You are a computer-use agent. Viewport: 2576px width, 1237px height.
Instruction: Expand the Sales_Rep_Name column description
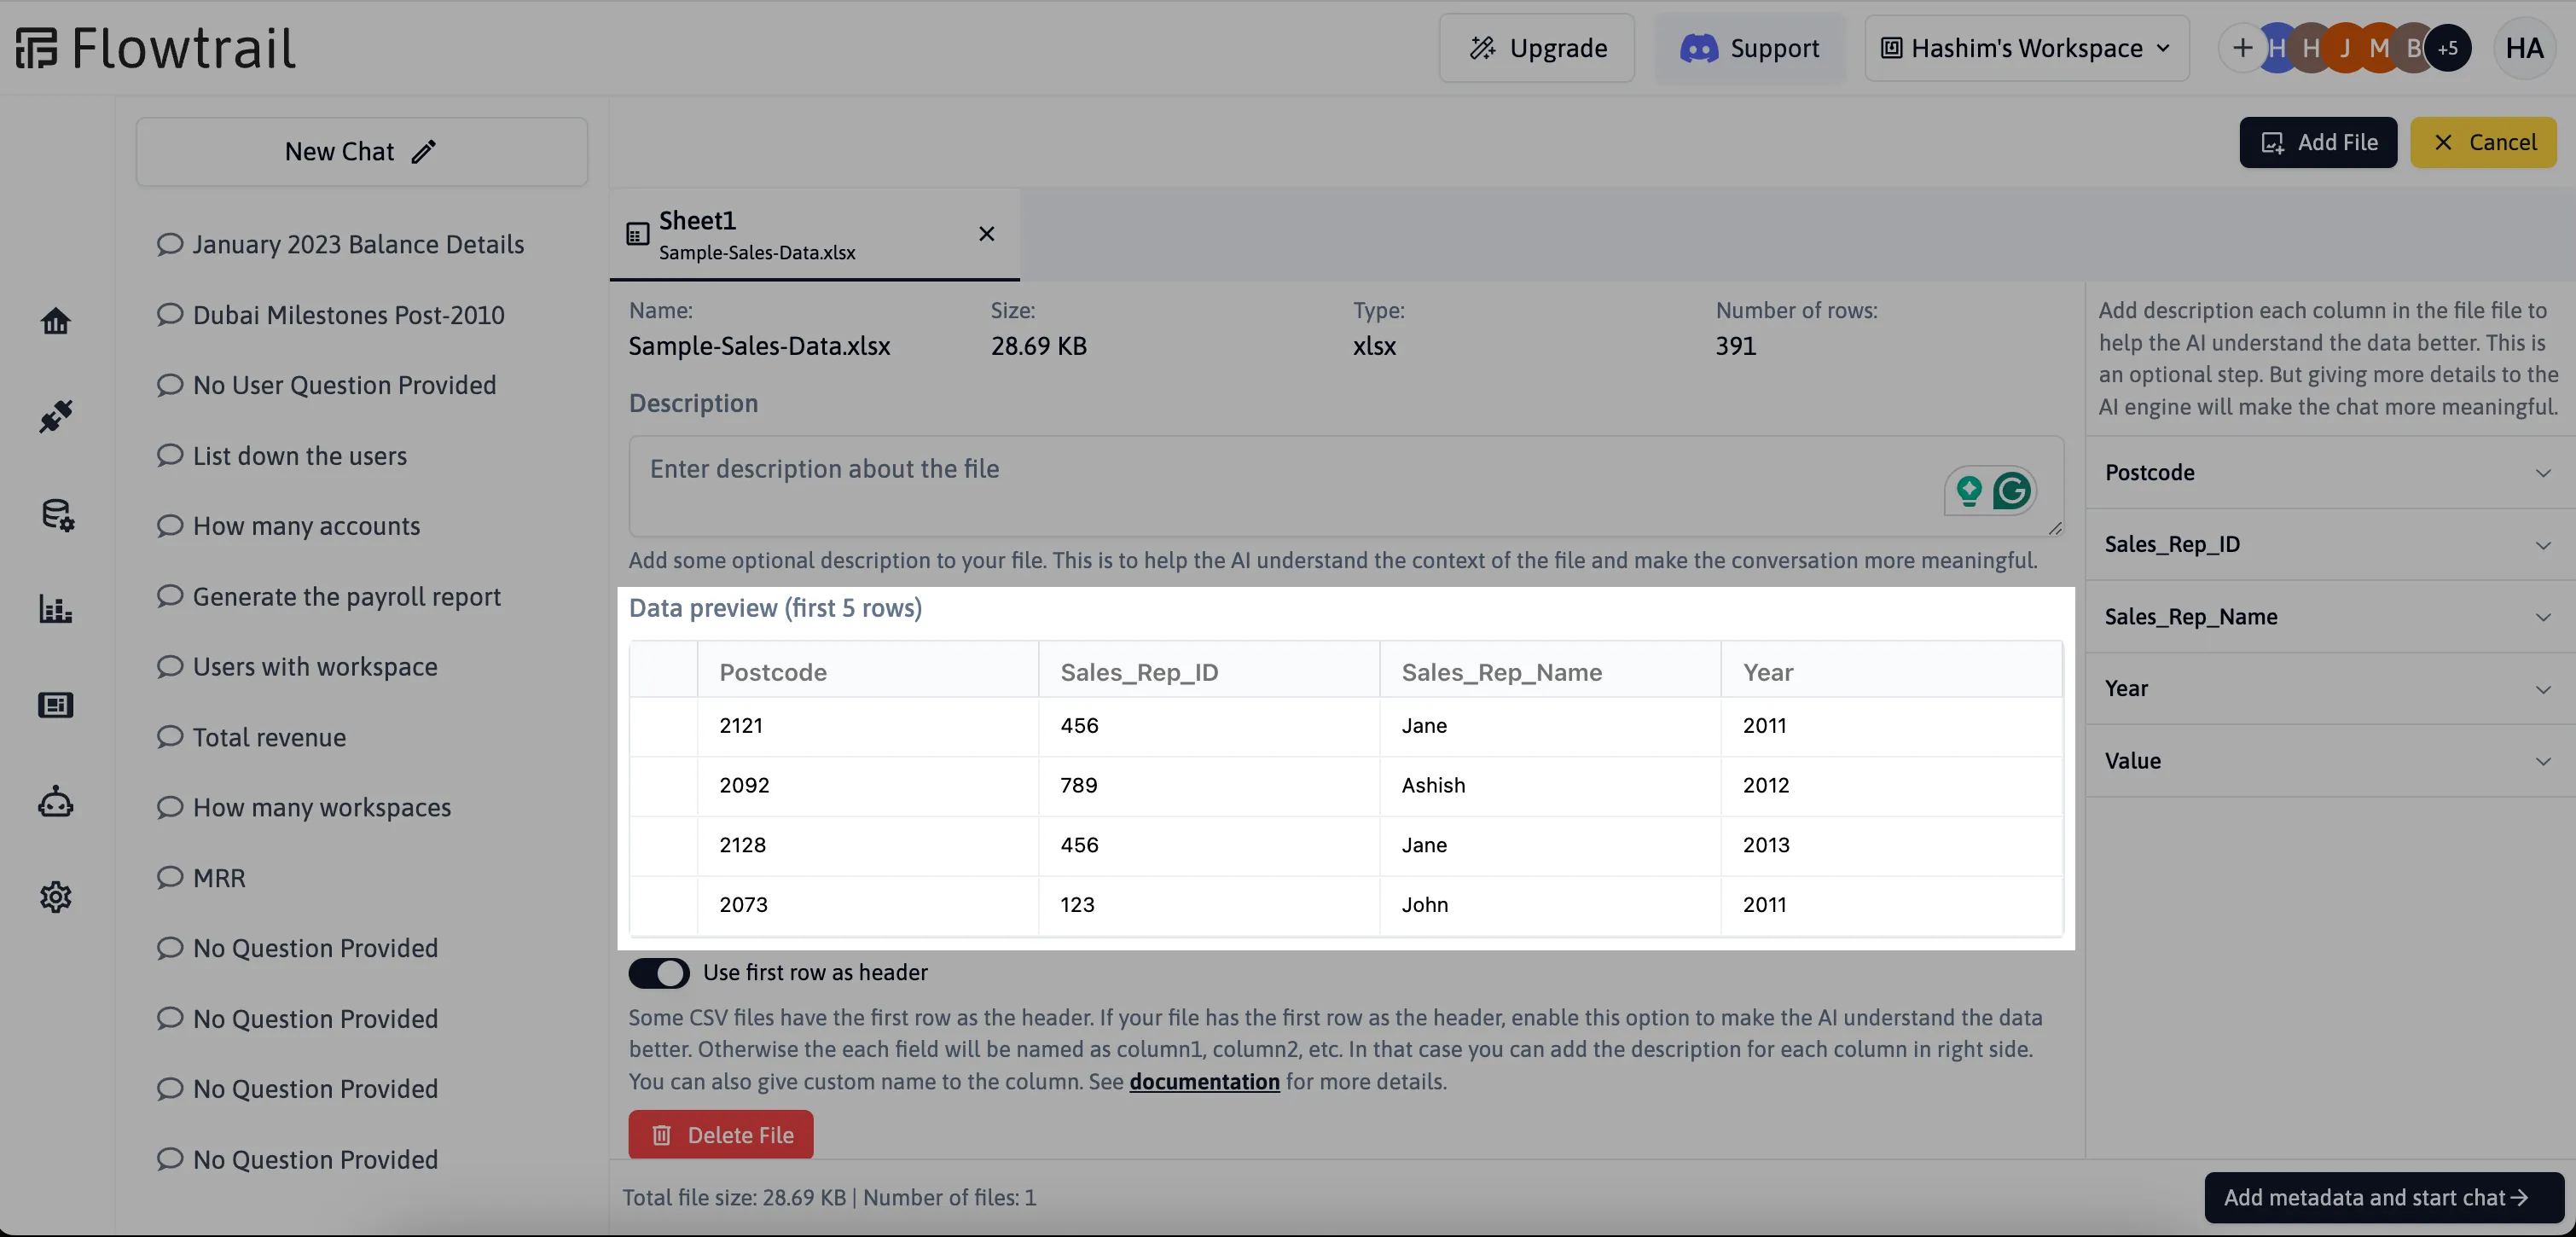[x=2330, y=616]
